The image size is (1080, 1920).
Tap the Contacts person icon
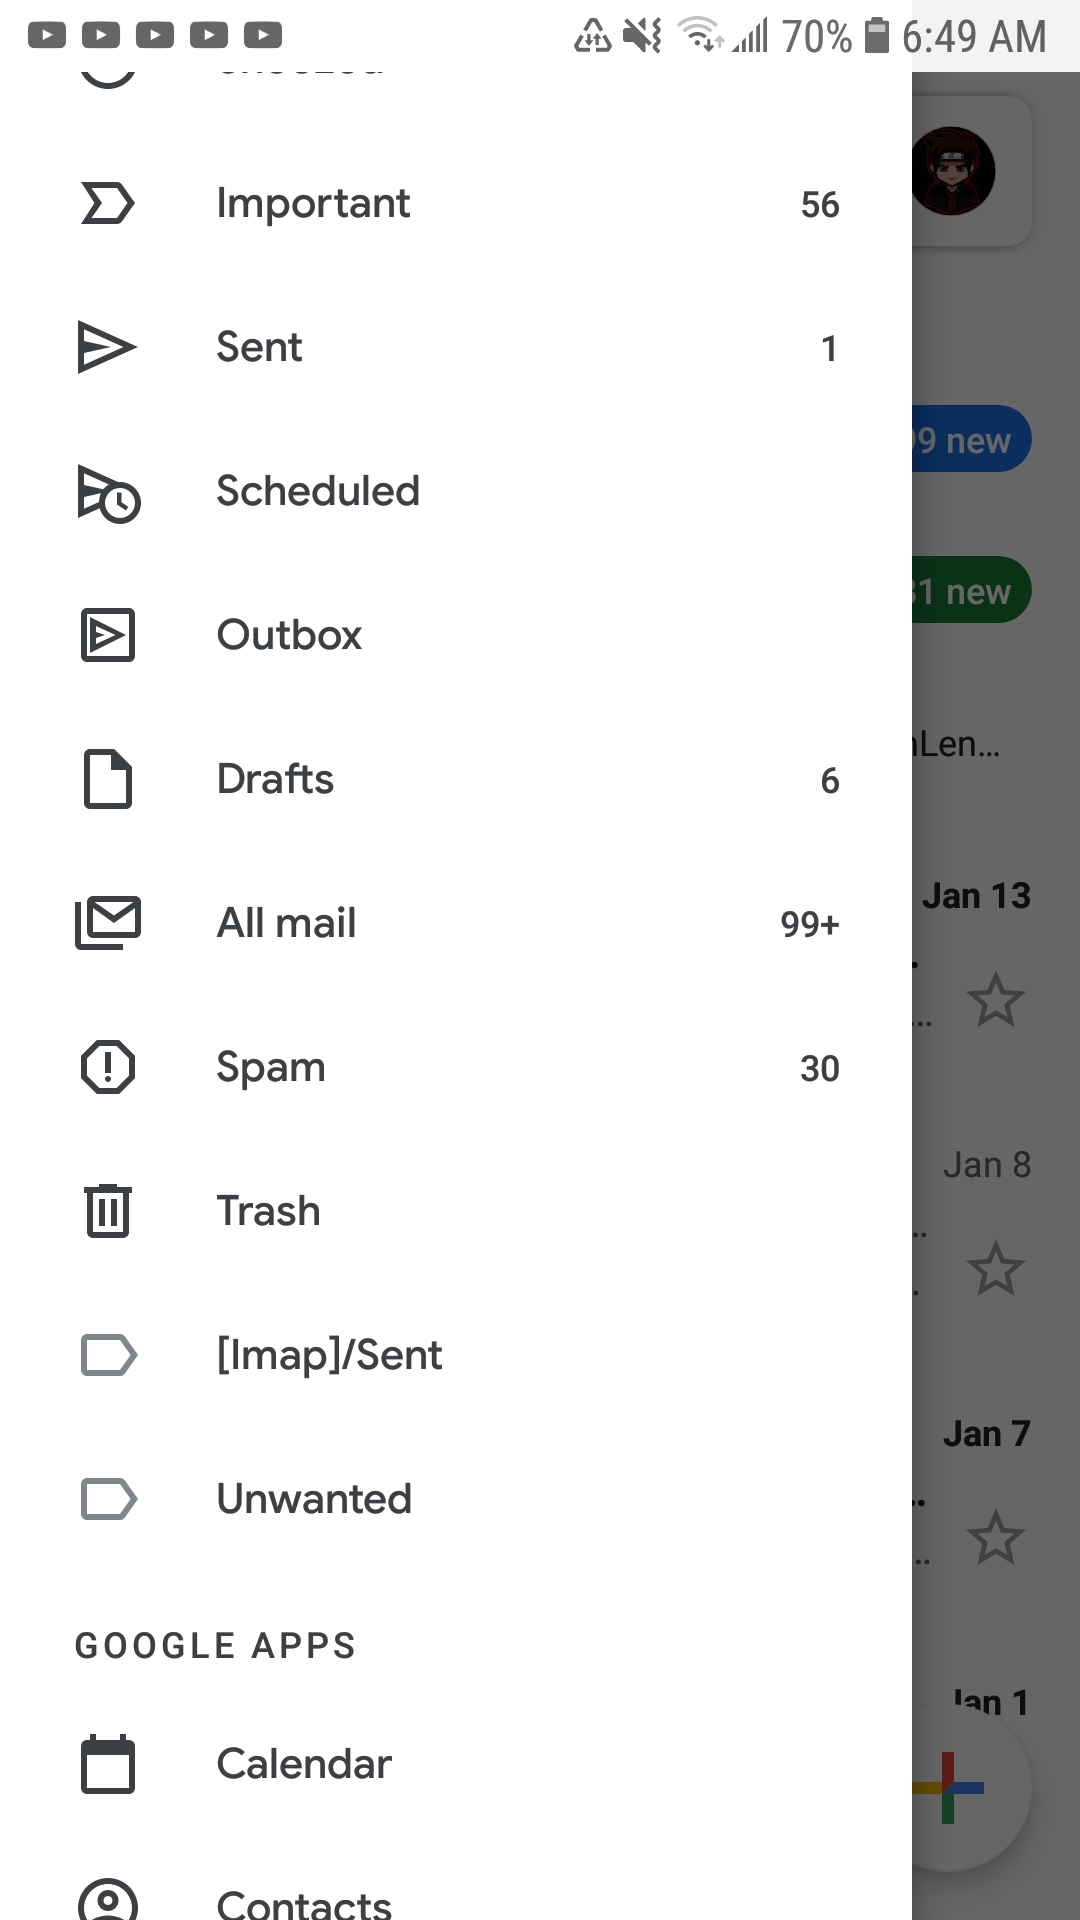pyautogui.click(x=107, y=1900)
